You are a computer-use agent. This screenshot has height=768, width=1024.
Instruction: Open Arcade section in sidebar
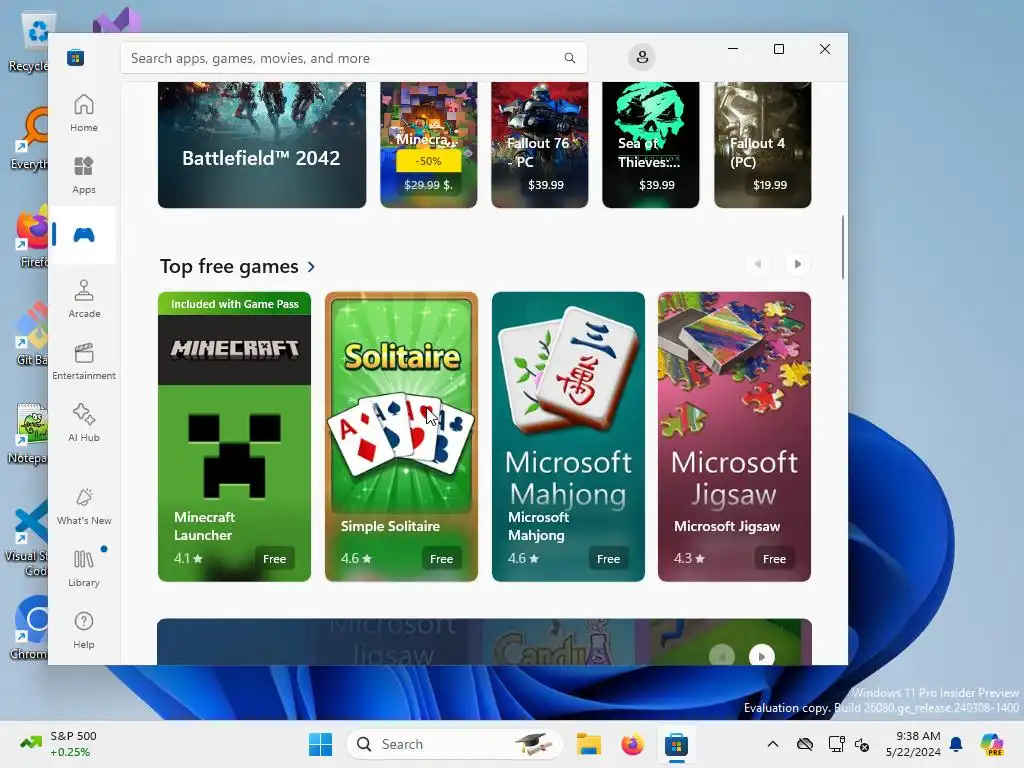[84, 299]
